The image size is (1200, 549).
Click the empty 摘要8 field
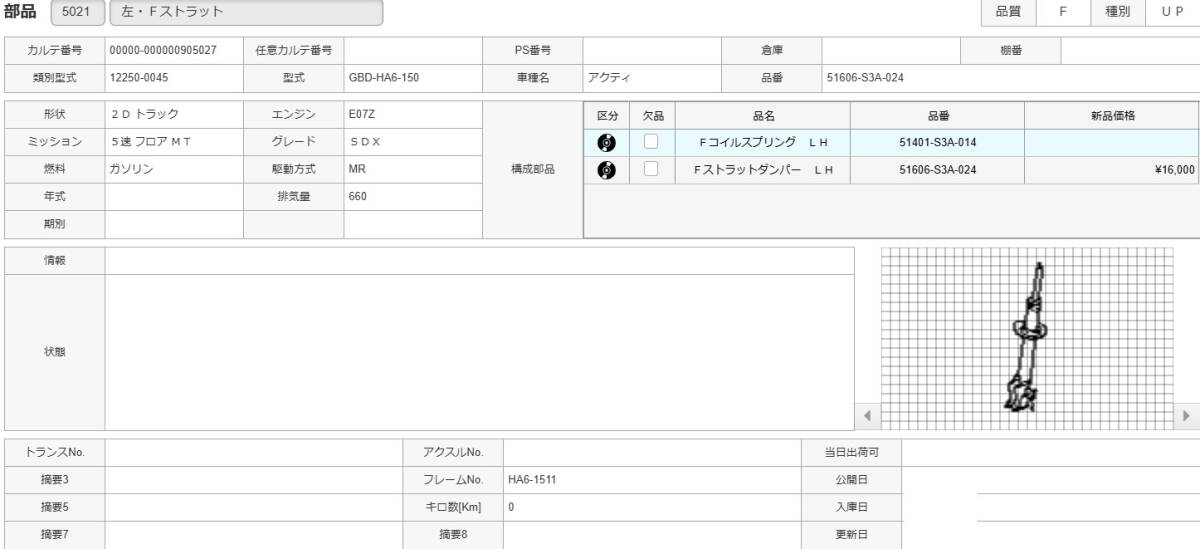pyautogui.click(x=652, y=534)
